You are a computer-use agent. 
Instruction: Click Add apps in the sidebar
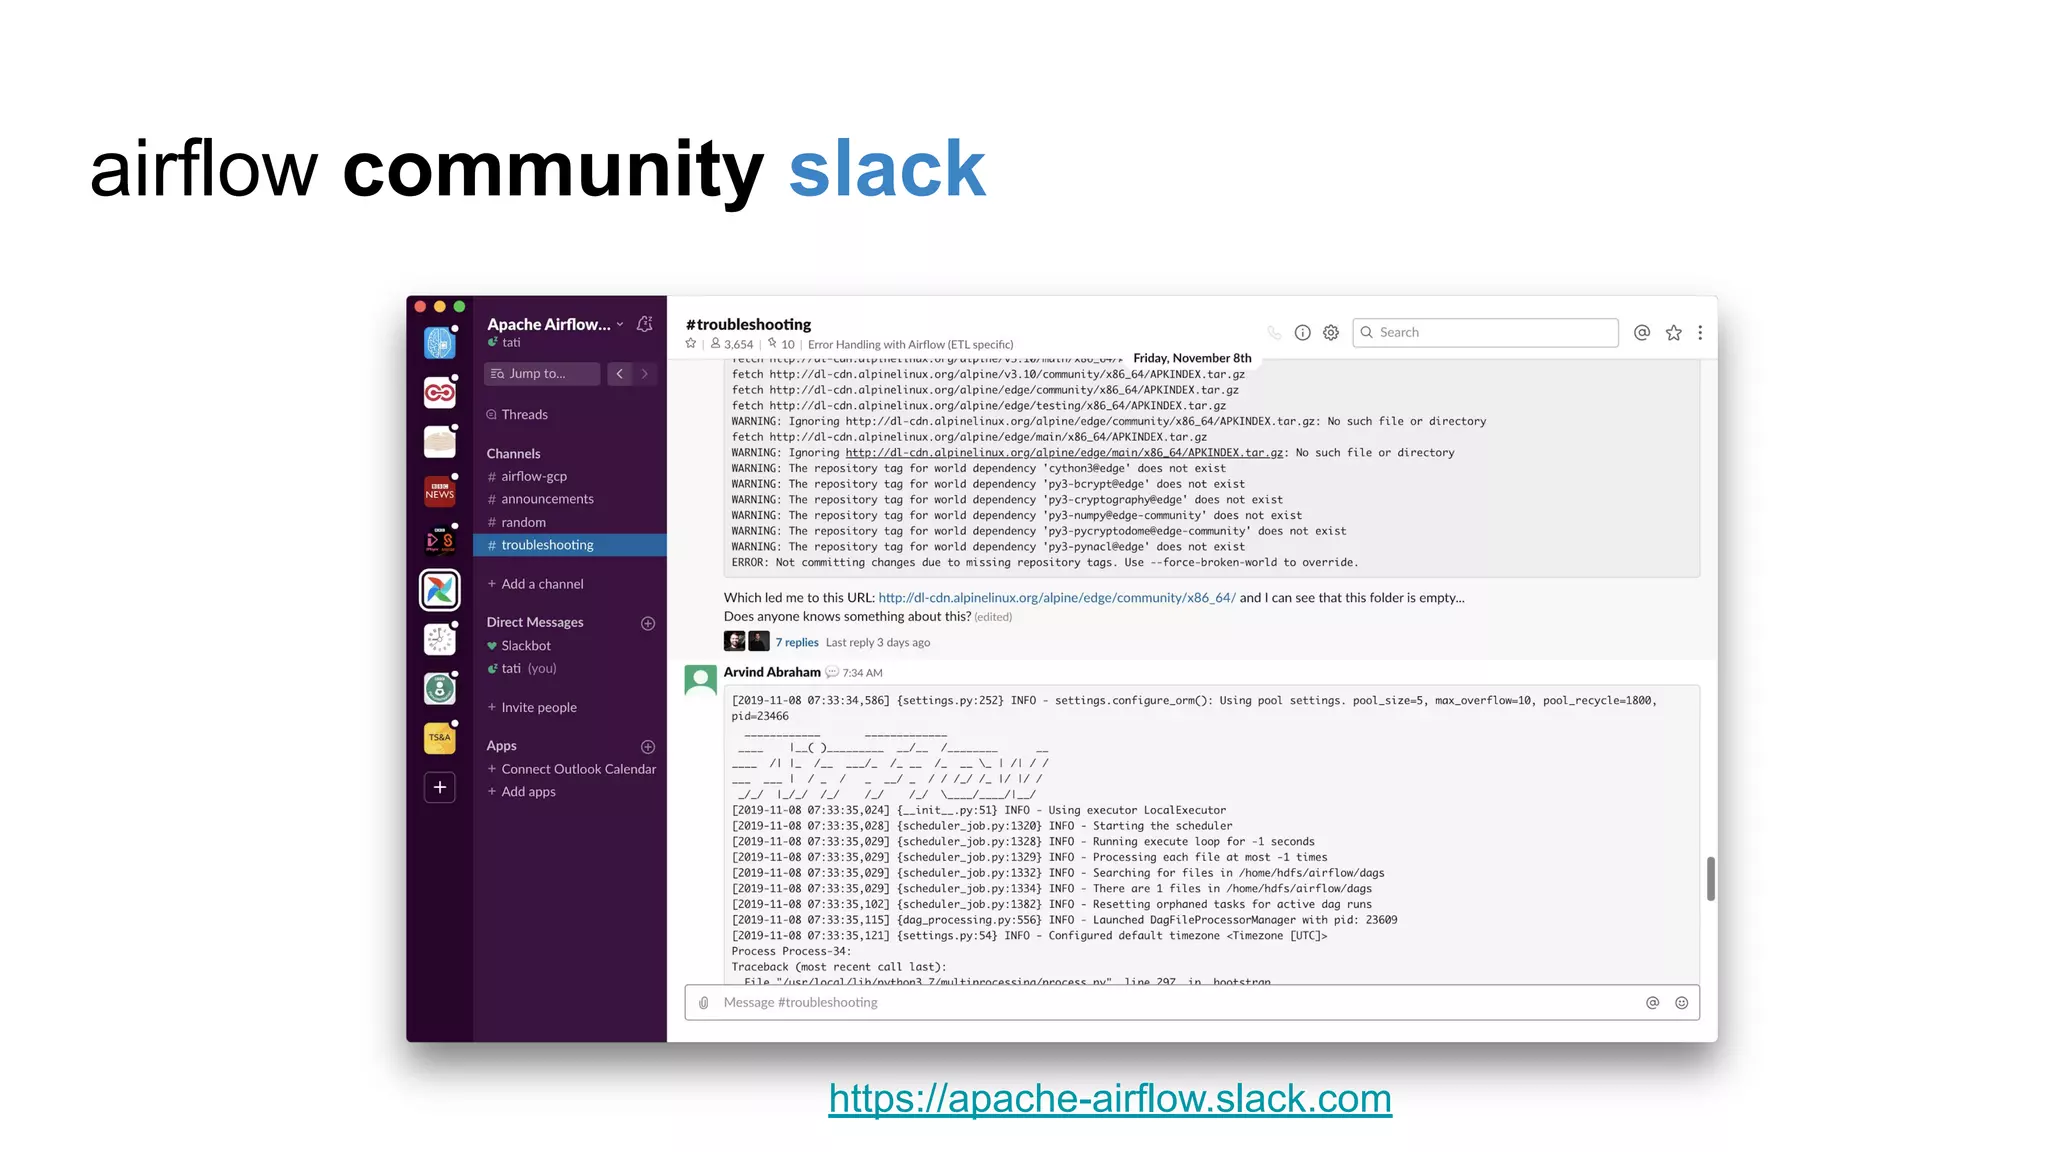(521, 792)
